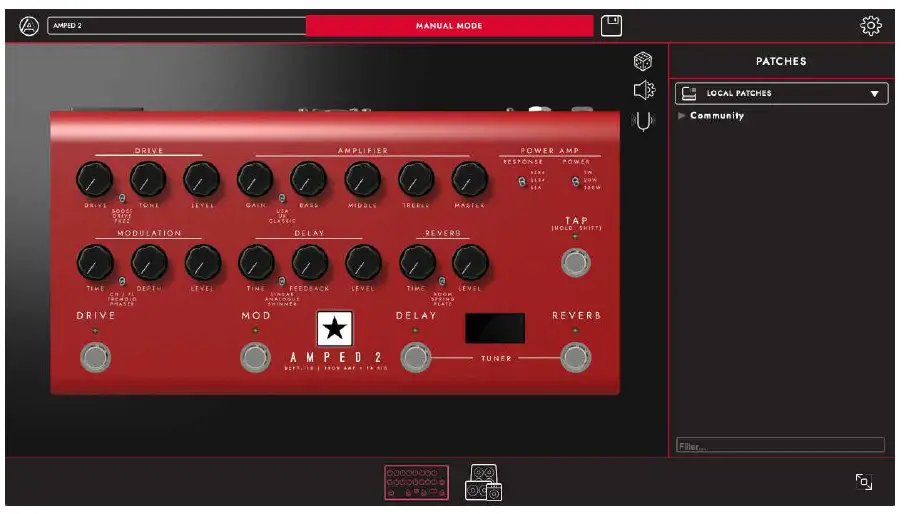Viewport: 904px width, 514px height.
Task: Click the Drive section TONE knob
Action: [148, 180]
